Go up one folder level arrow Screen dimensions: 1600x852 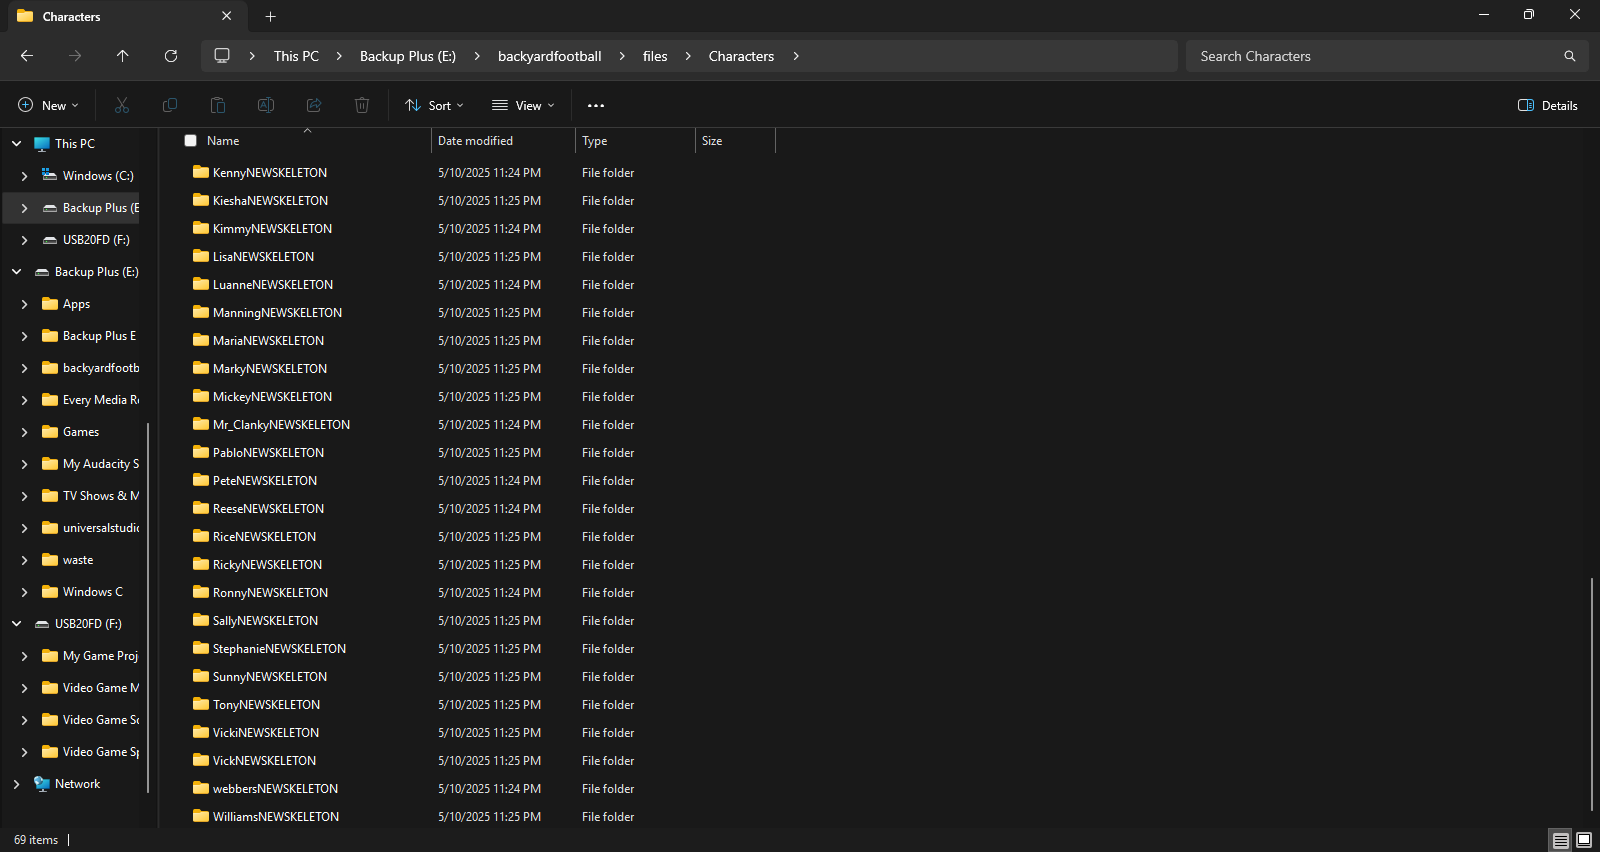click(x=123, y=56)
